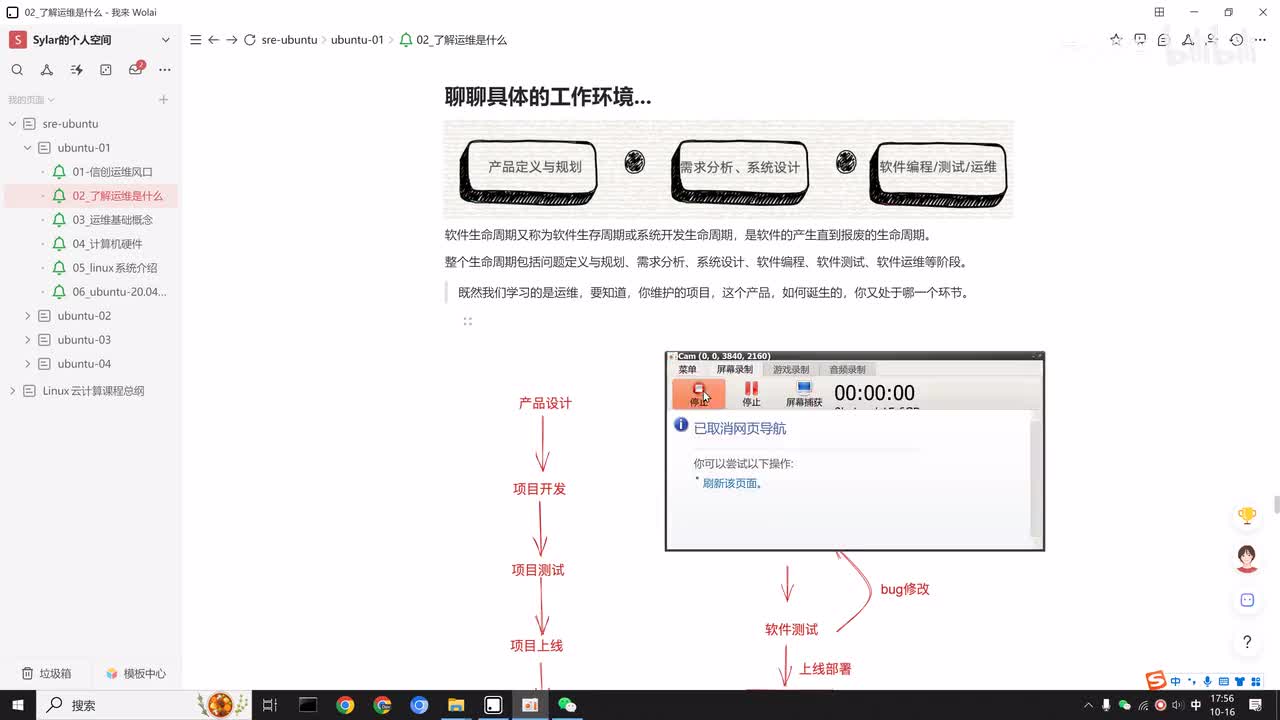Open the graph view icon in sidebar
Viewport: 1280px width, 720px height.
[46, 70]
